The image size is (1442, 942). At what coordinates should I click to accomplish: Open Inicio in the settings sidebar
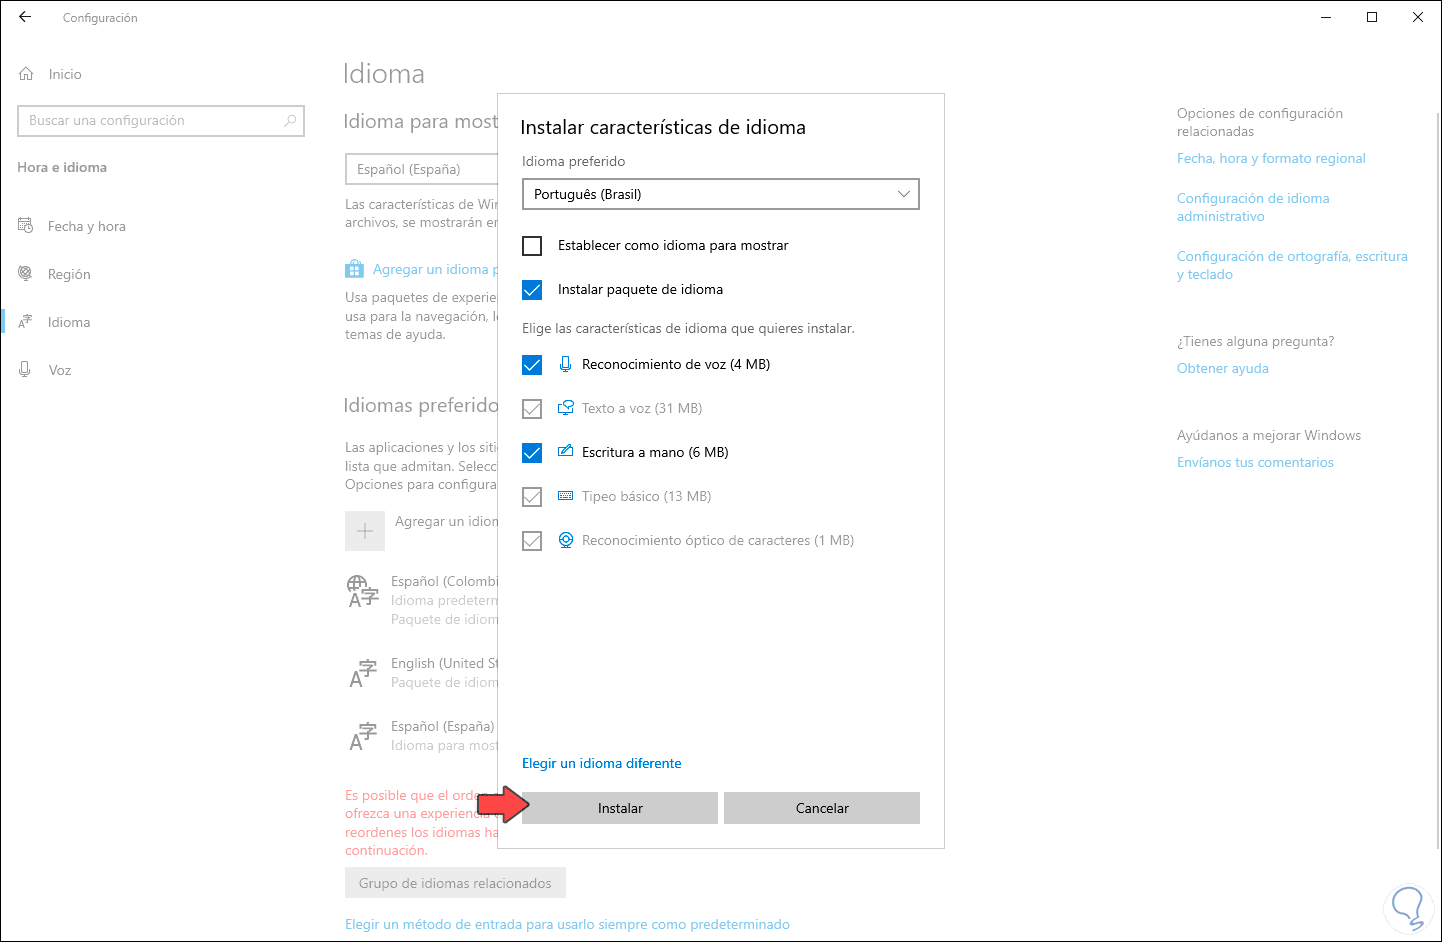[x=65, y=74]
